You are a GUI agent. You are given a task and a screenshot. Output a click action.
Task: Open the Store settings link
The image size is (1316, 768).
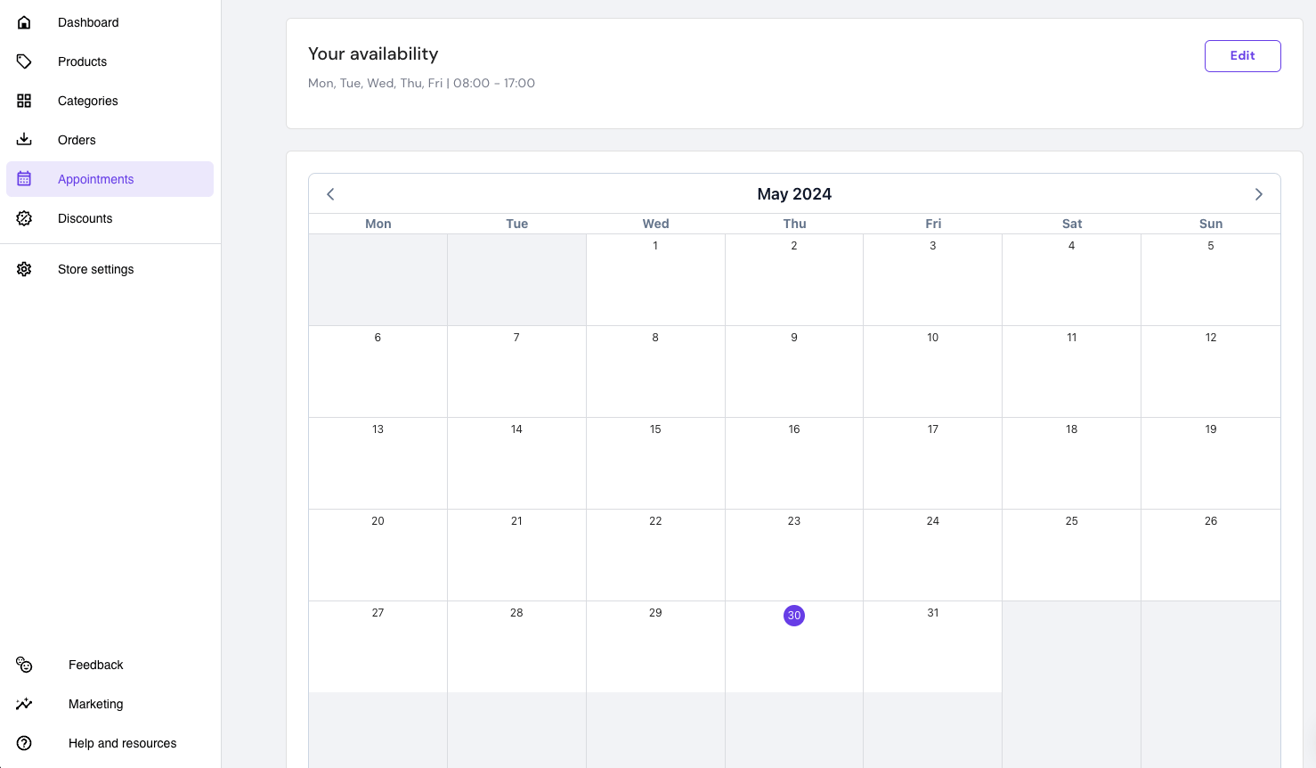click(95, 268)
